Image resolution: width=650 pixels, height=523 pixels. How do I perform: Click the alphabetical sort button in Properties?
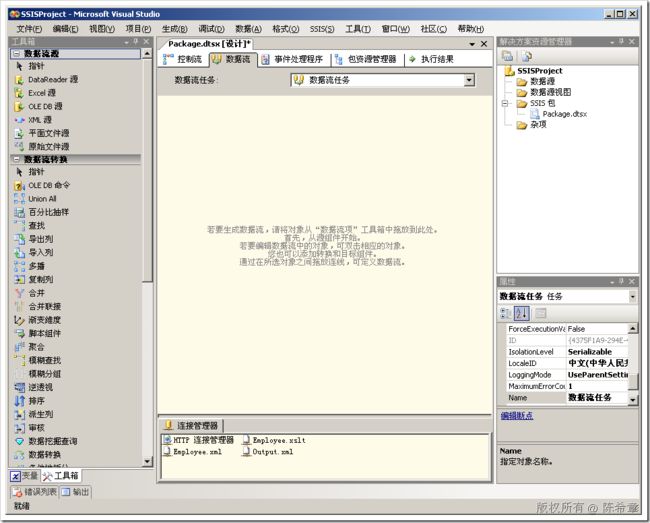point(521,313)
